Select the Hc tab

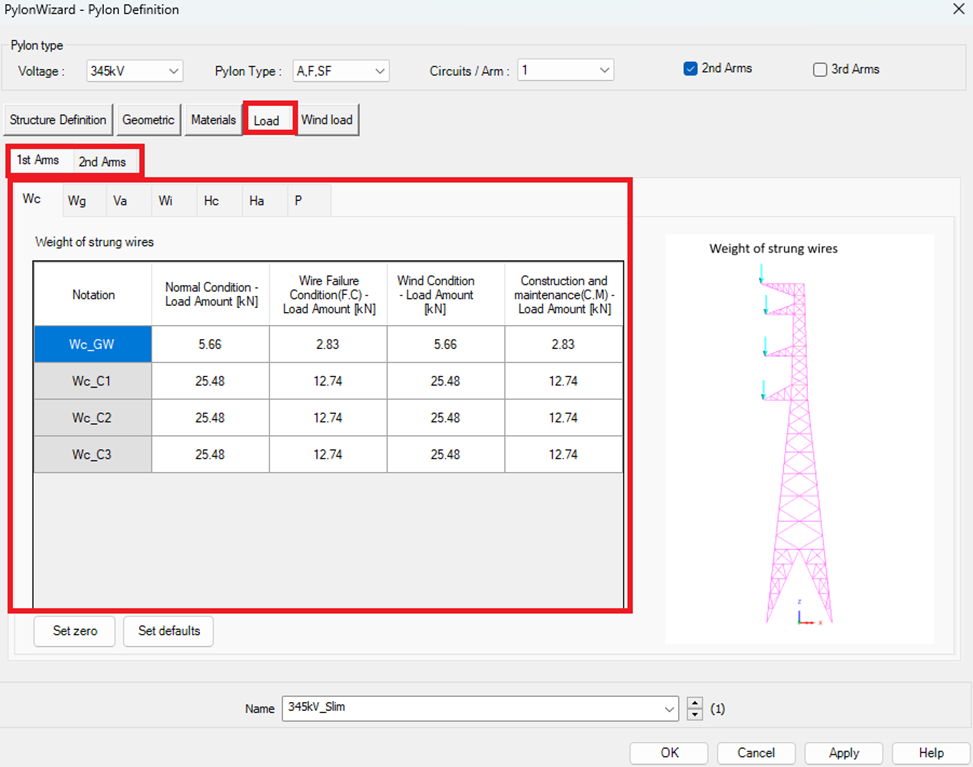(212, 200)
